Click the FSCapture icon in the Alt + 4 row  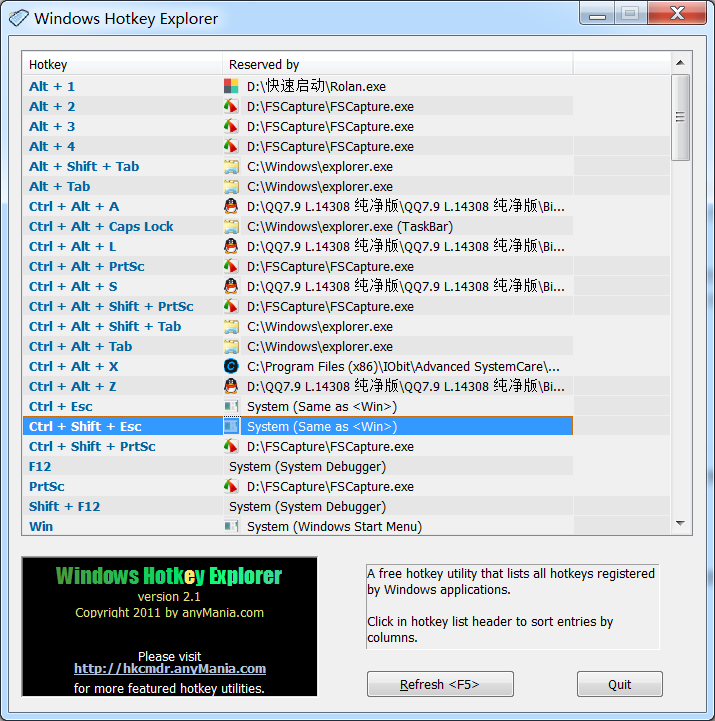[x=231, y=146]
